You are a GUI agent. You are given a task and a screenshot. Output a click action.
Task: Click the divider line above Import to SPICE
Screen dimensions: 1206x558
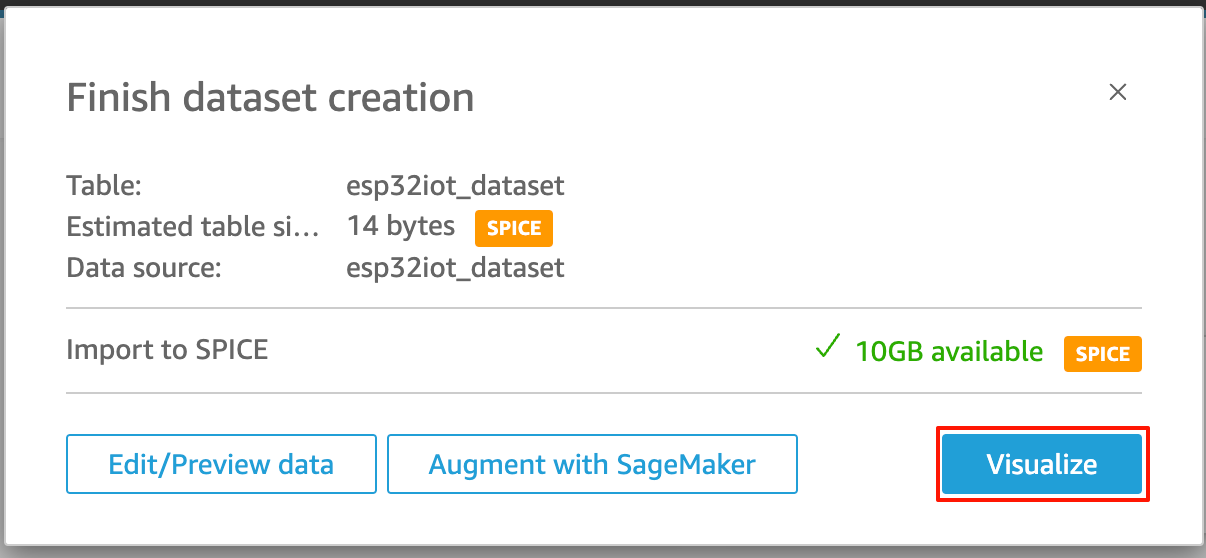click(604, 308)
